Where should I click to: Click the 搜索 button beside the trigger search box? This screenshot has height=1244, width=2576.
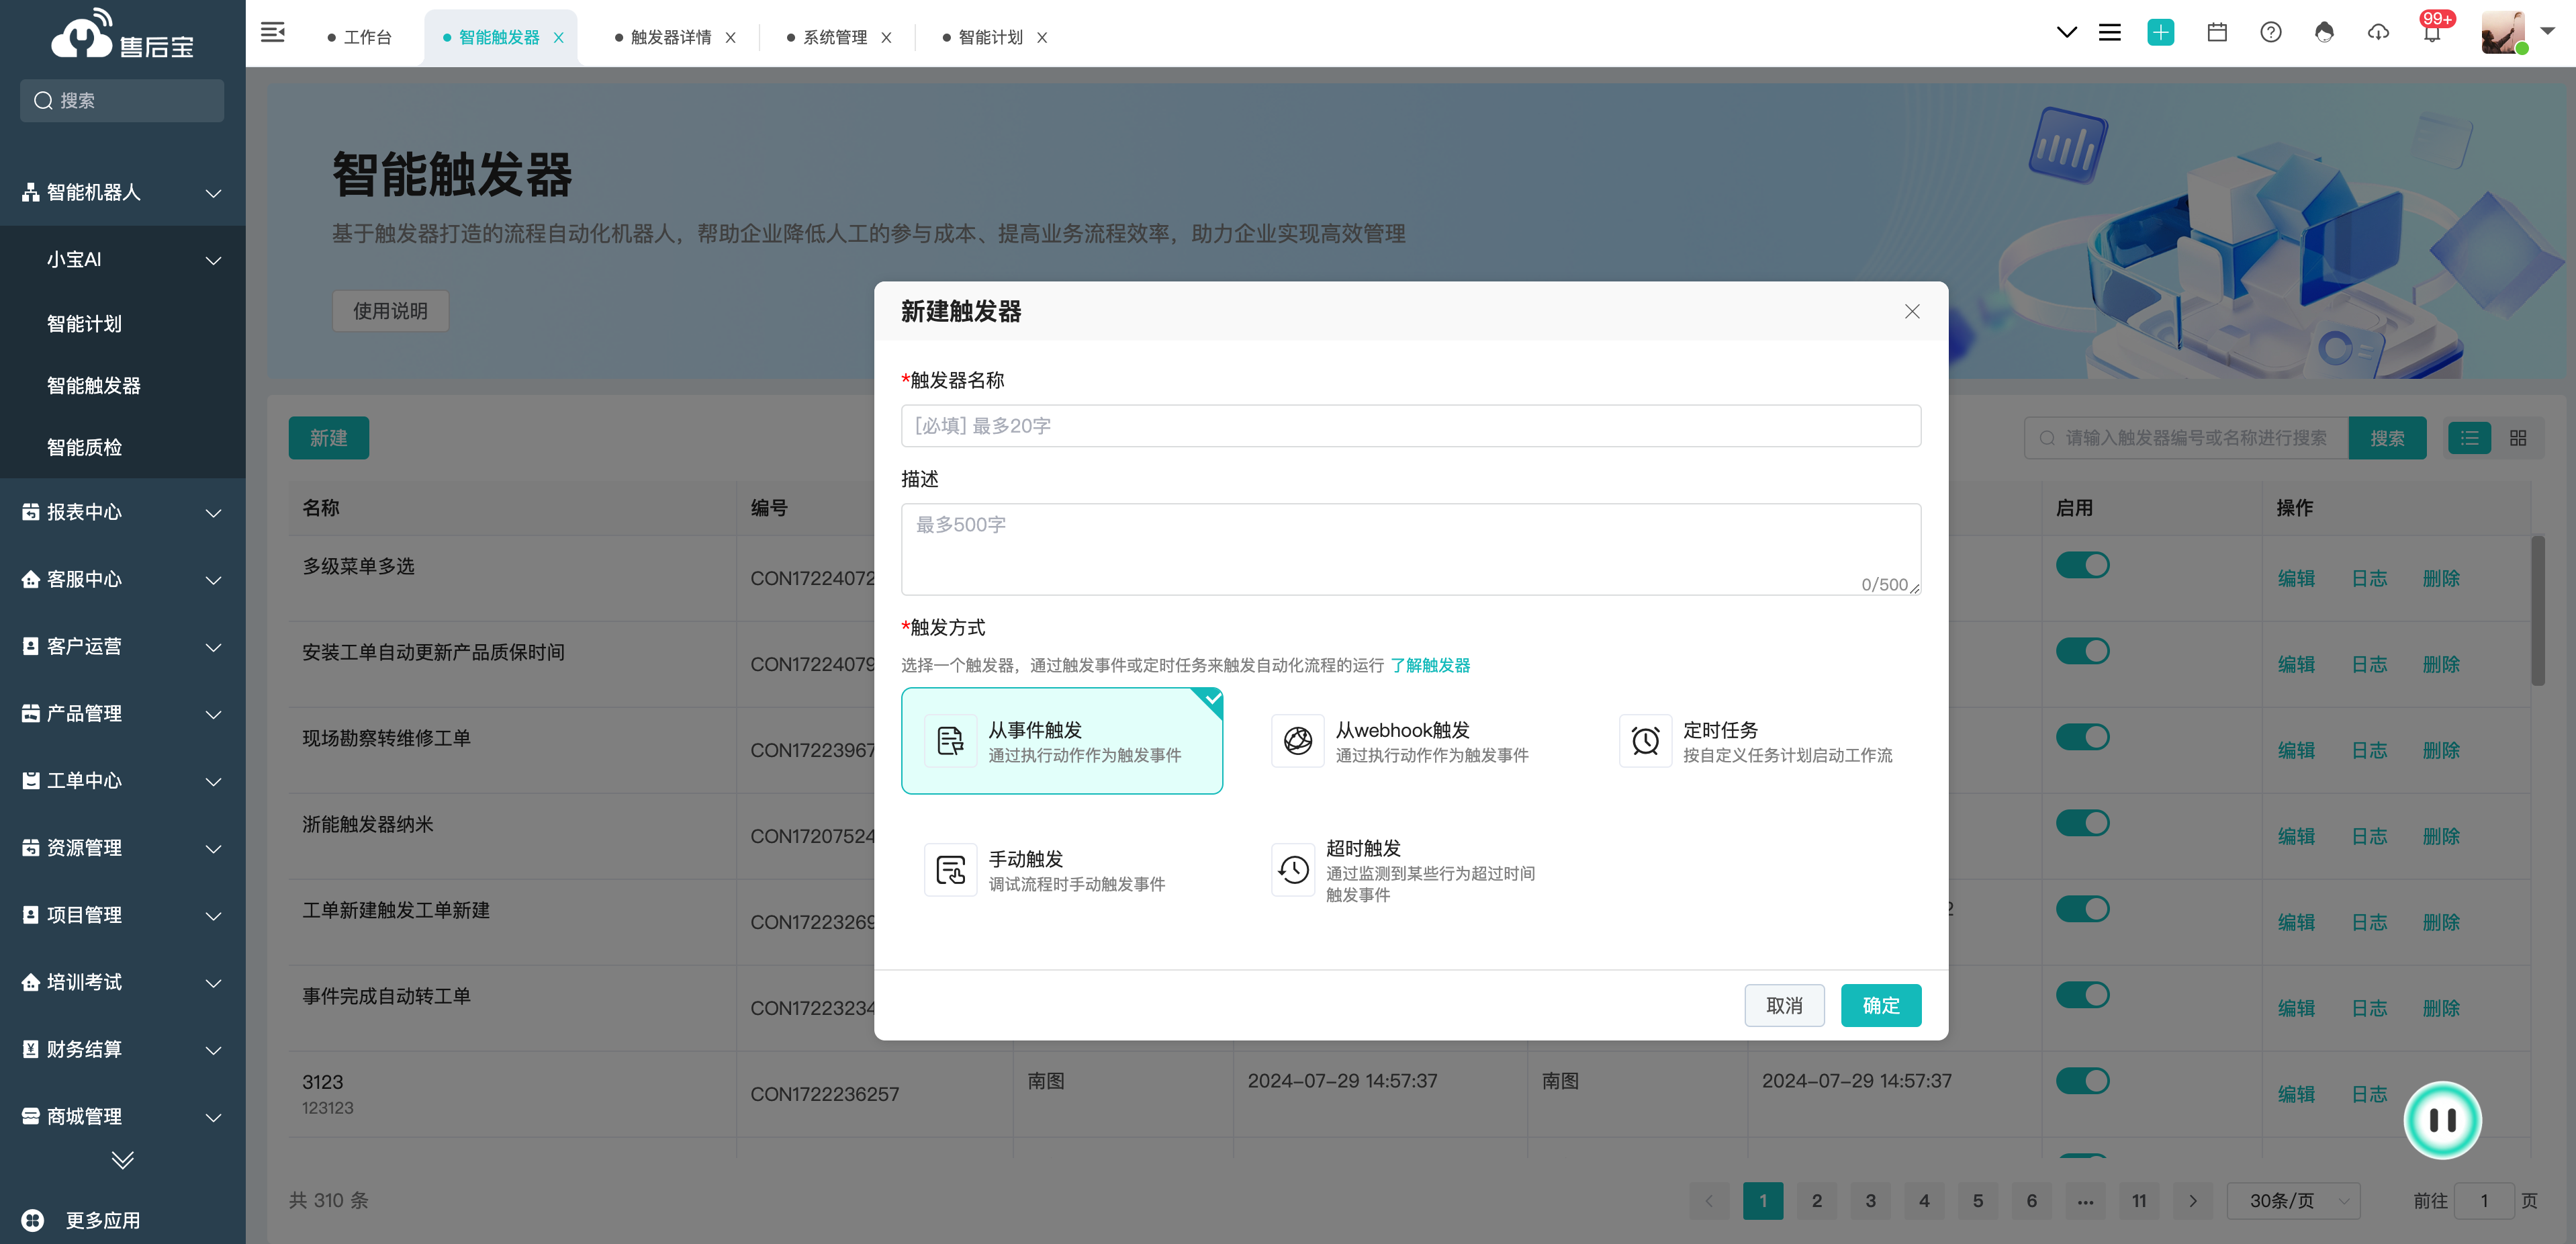(2387, 438)
